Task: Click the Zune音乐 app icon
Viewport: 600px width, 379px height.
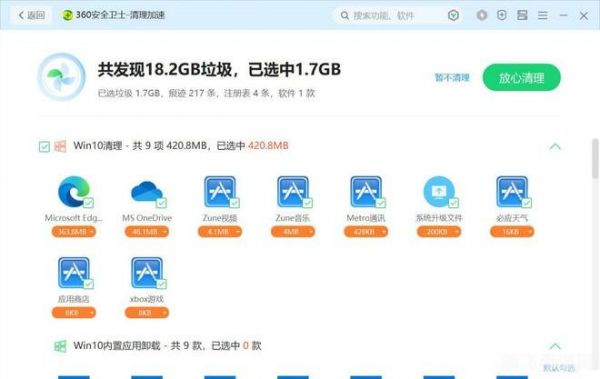Action: coord(293,191)
